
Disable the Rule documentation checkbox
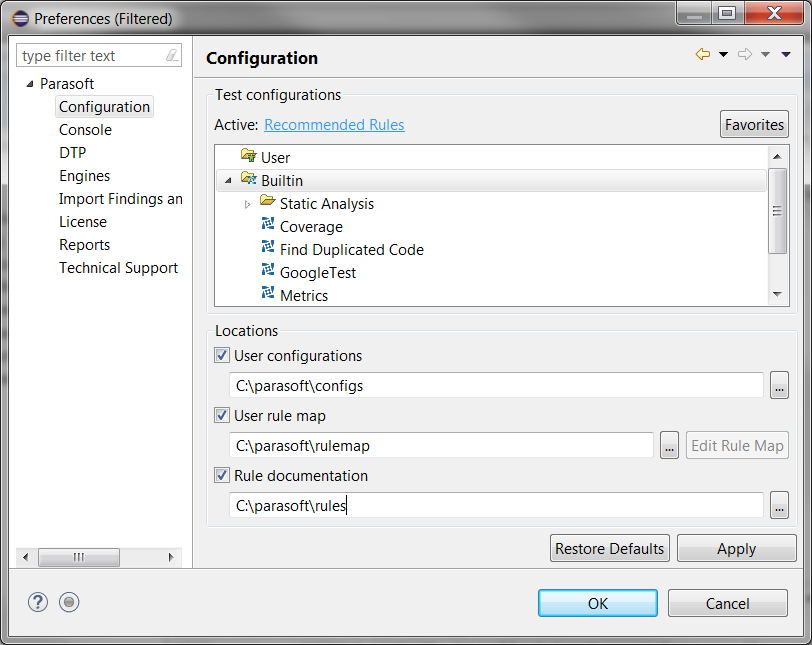(222, 475)
